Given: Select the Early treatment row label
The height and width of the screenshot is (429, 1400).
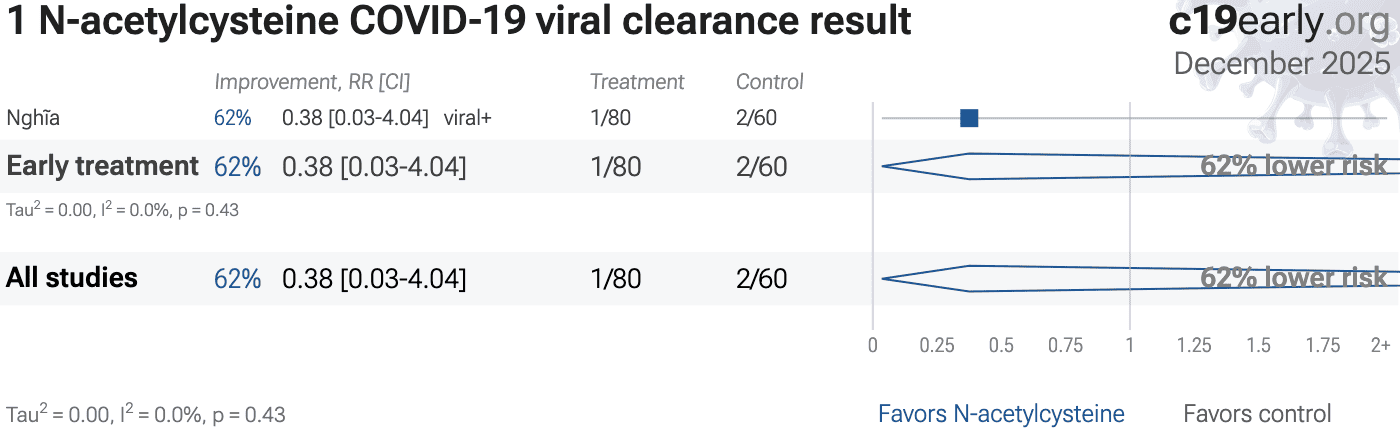Looking at the screenshot, I should click(102, 166).
